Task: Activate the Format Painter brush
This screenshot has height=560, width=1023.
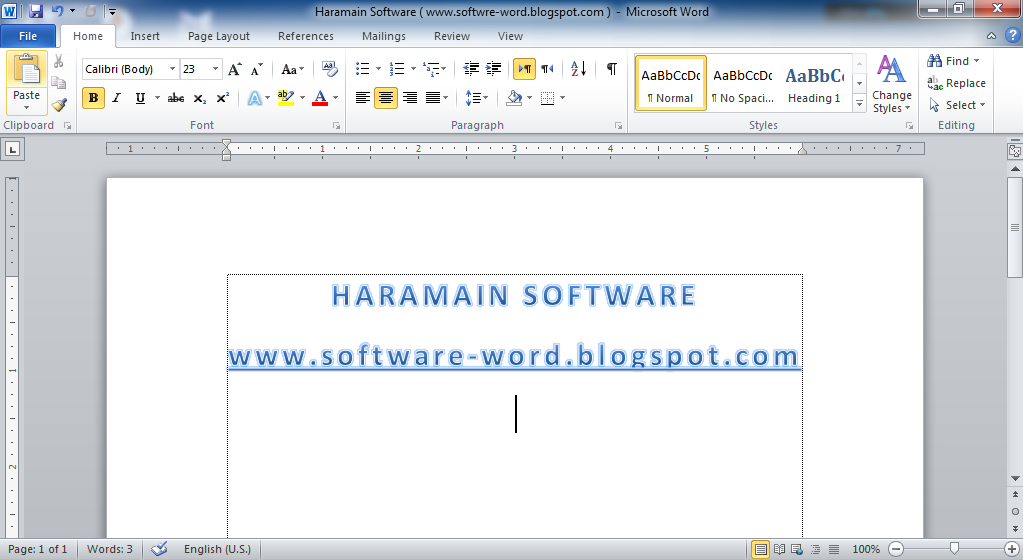Action: click(59, 104)
